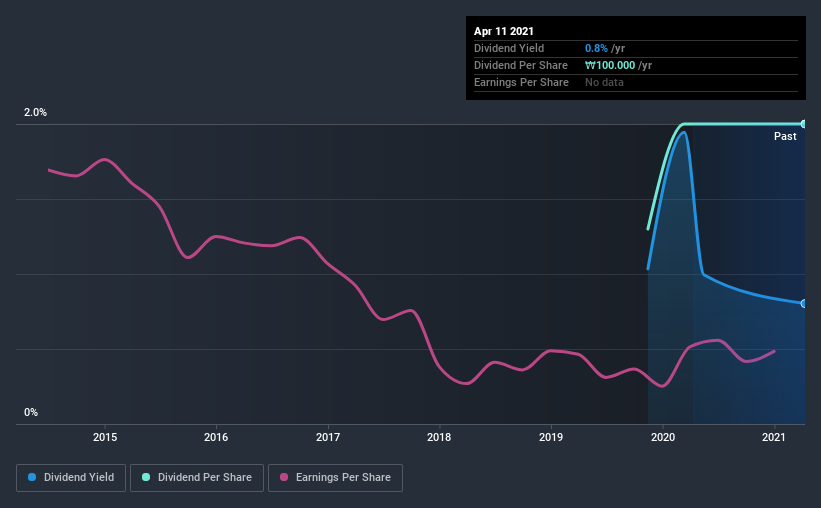Viewport: 821px width, 508px height.
Task: Click the 2021 x-axis label
Action: coord(774,437)
